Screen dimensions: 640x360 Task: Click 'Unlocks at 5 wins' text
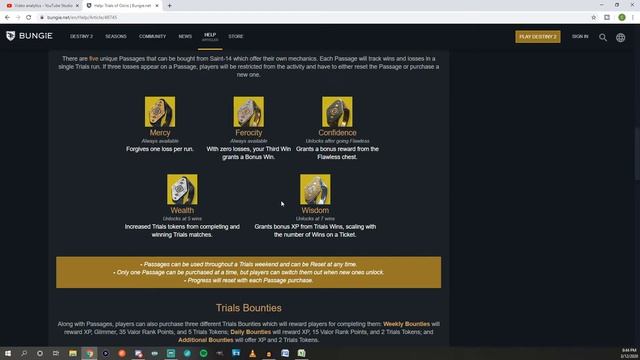click(x=182, y=219)
